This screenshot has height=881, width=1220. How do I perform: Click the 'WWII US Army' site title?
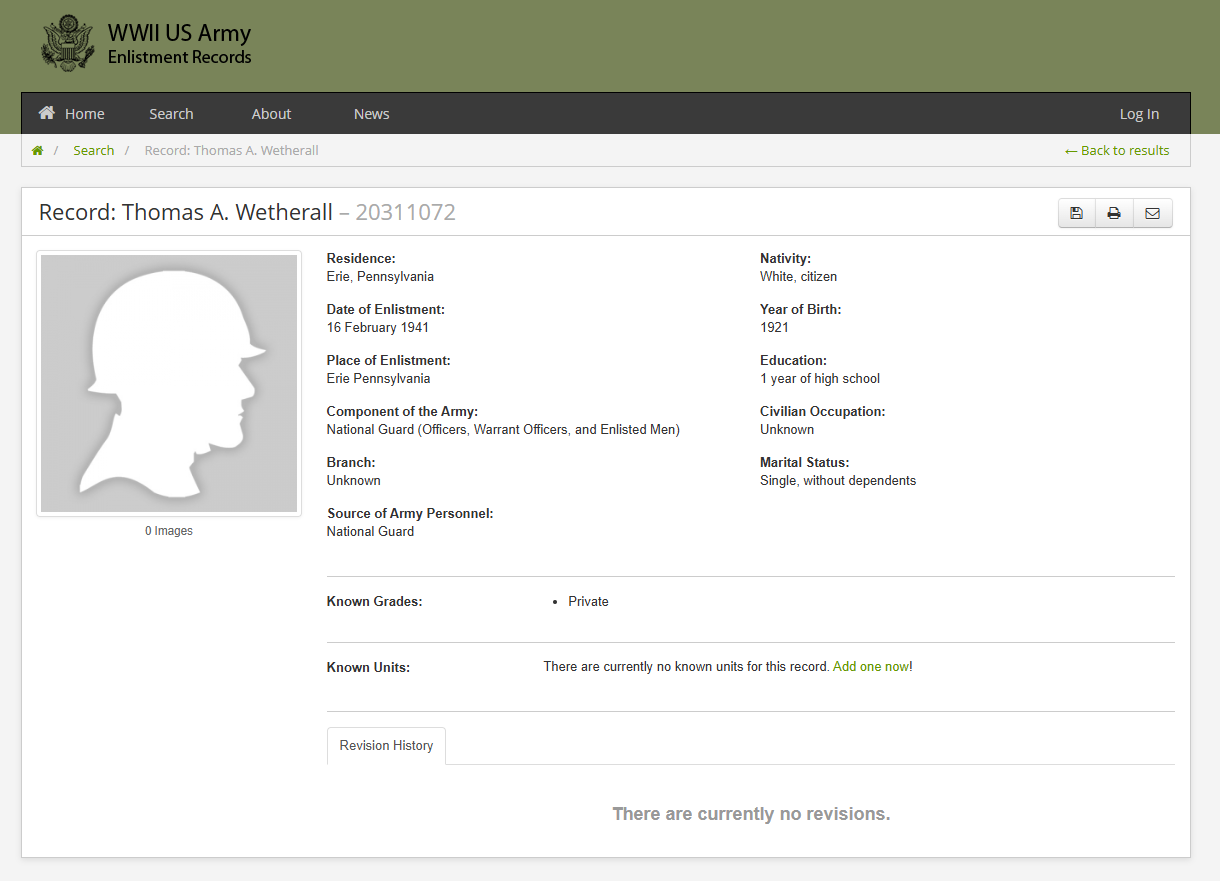[179, 35]
